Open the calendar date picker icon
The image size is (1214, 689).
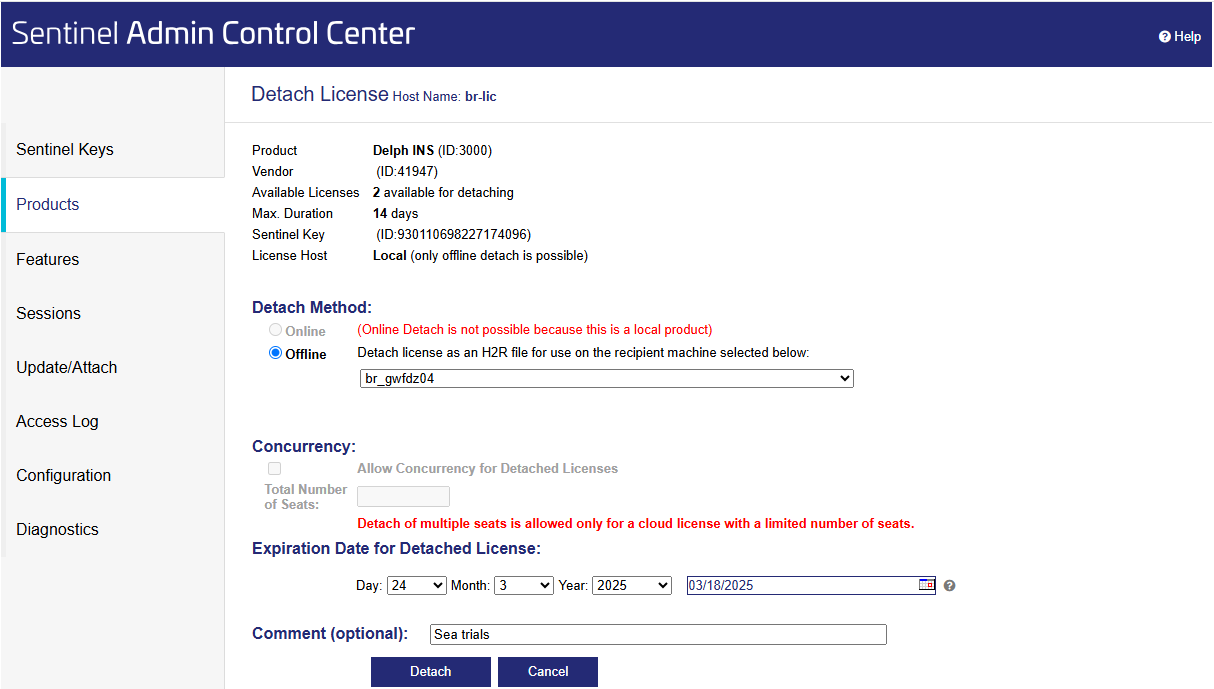pyautogui.click(x=926, y=585)
